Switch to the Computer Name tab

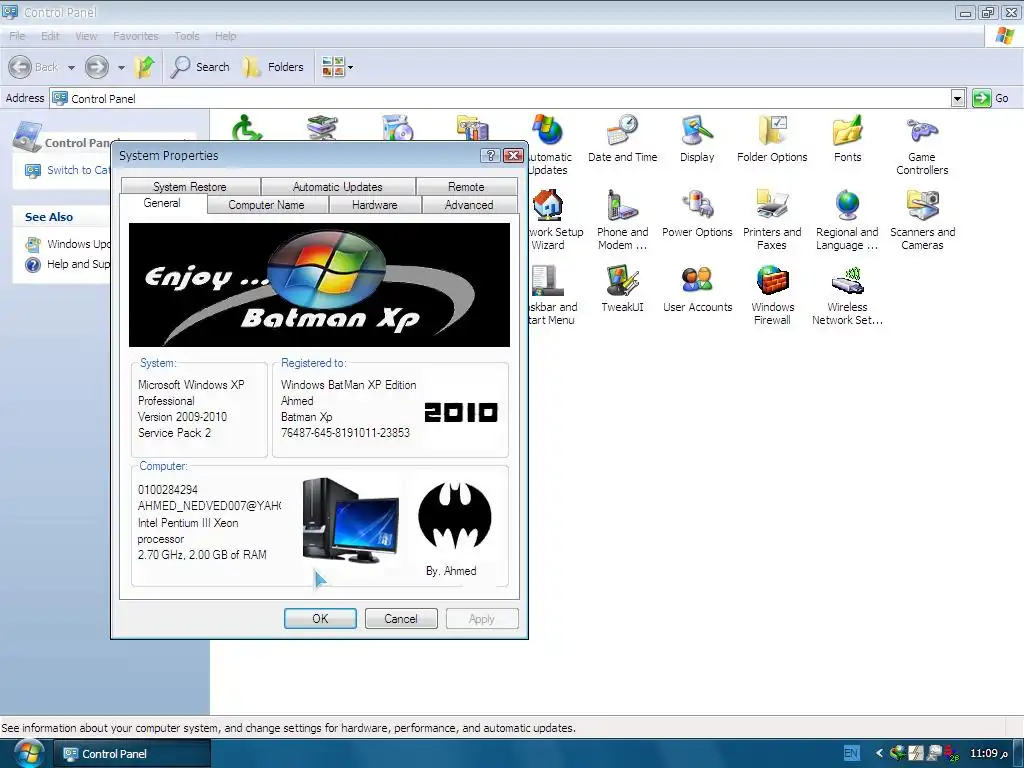point(266,204)
